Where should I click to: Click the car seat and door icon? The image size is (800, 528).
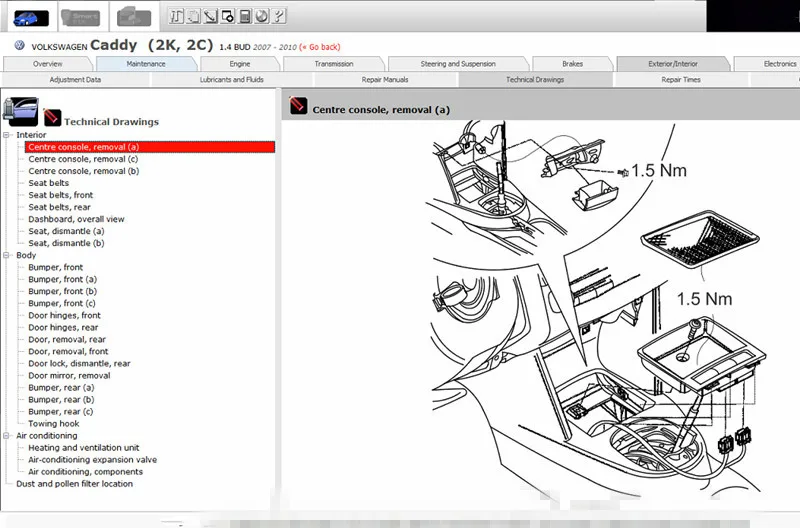(x=21, y=111)
